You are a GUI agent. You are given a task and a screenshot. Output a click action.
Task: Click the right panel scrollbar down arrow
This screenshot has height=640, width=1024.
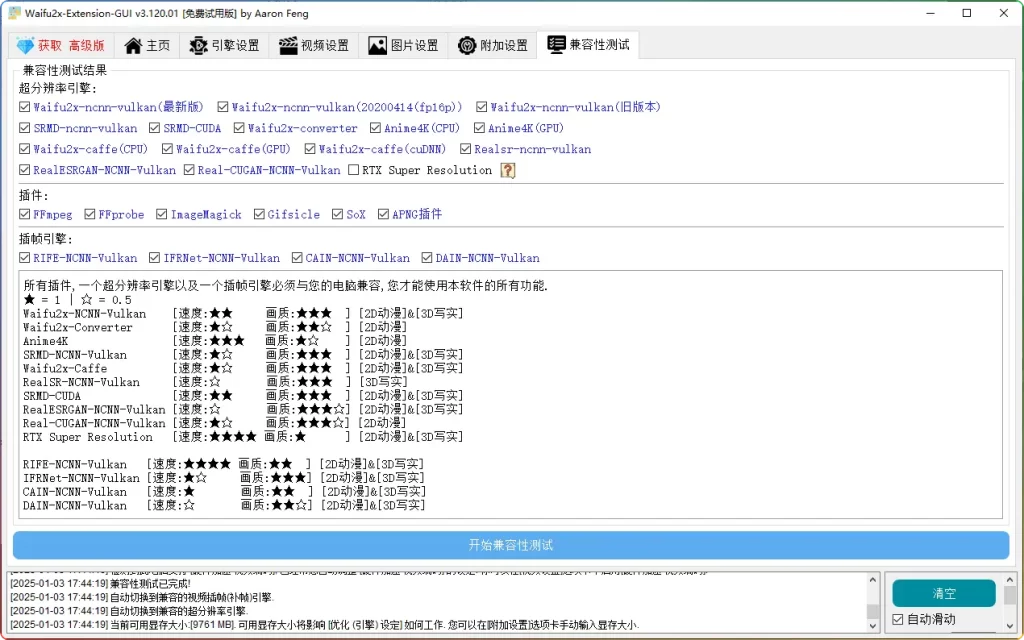click(x=1010, y=626)
